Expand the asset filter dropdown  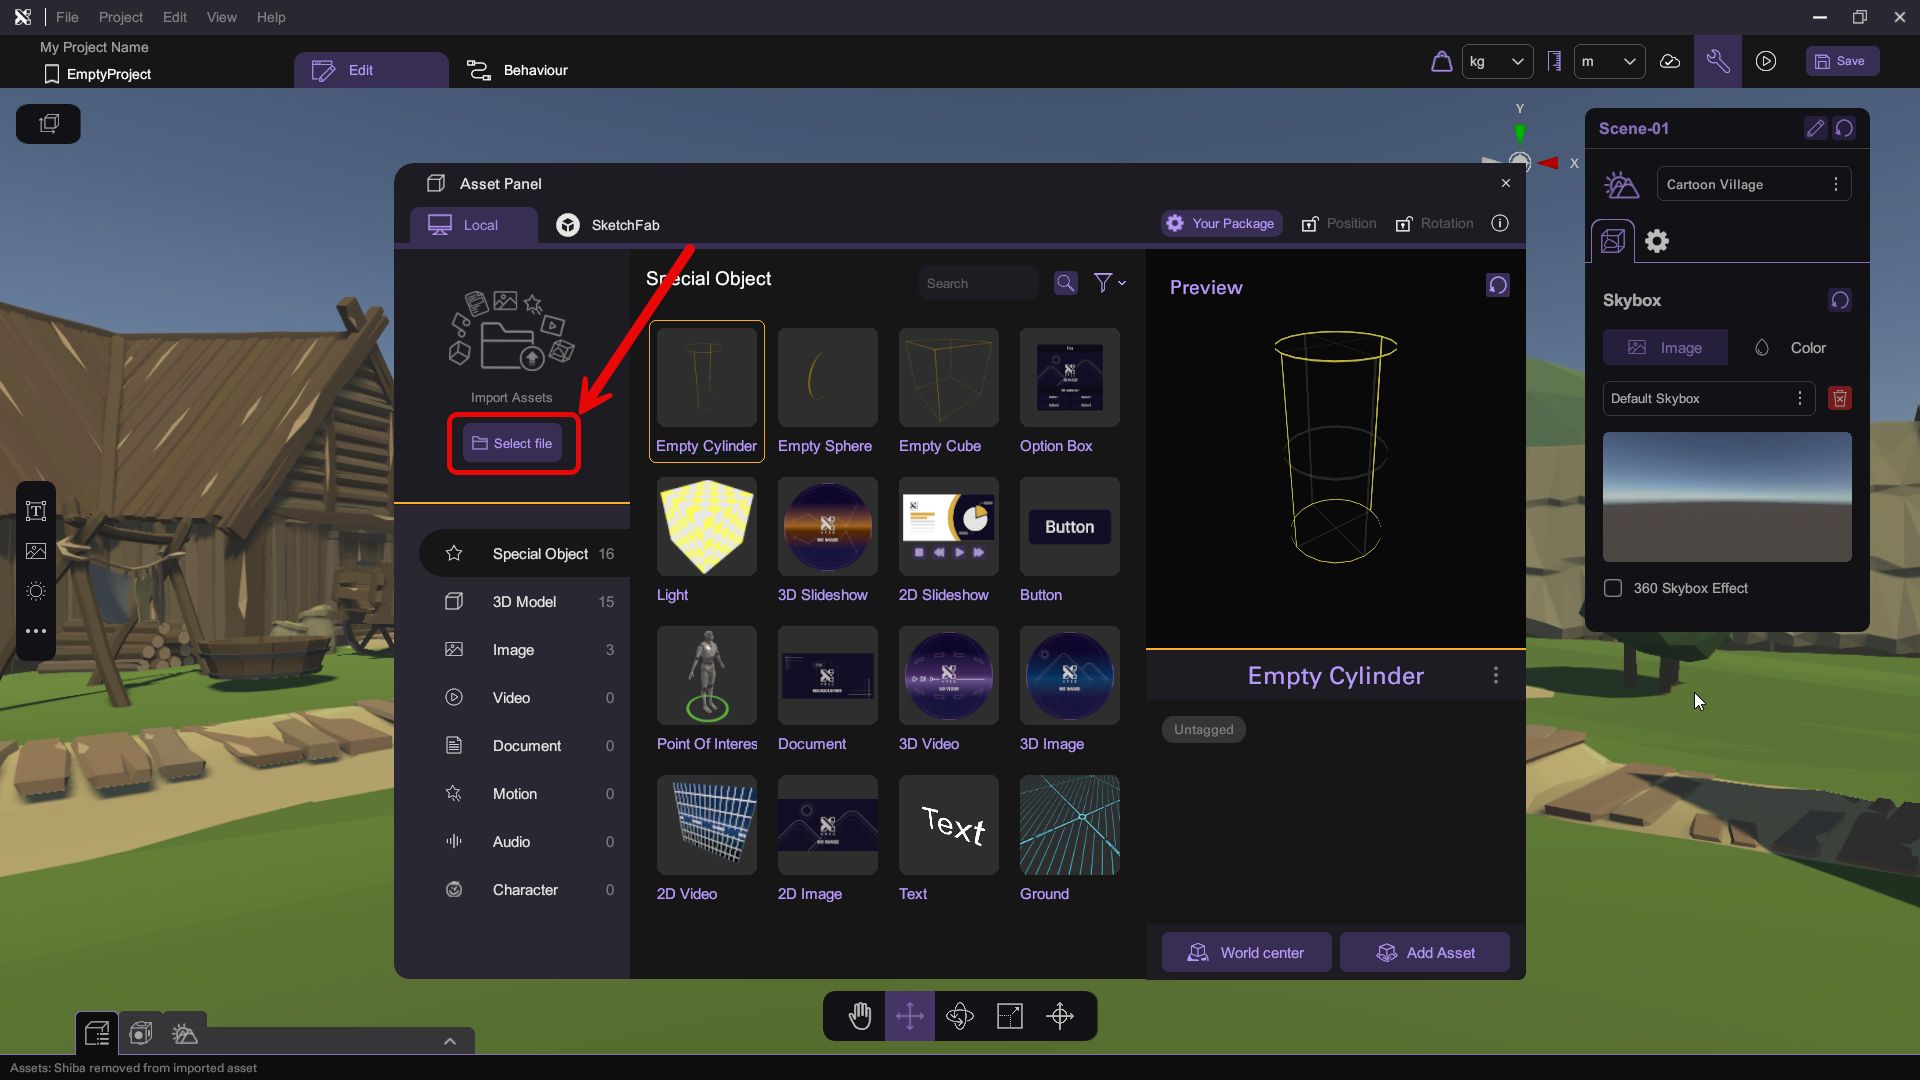click(x=1109, y=283)
